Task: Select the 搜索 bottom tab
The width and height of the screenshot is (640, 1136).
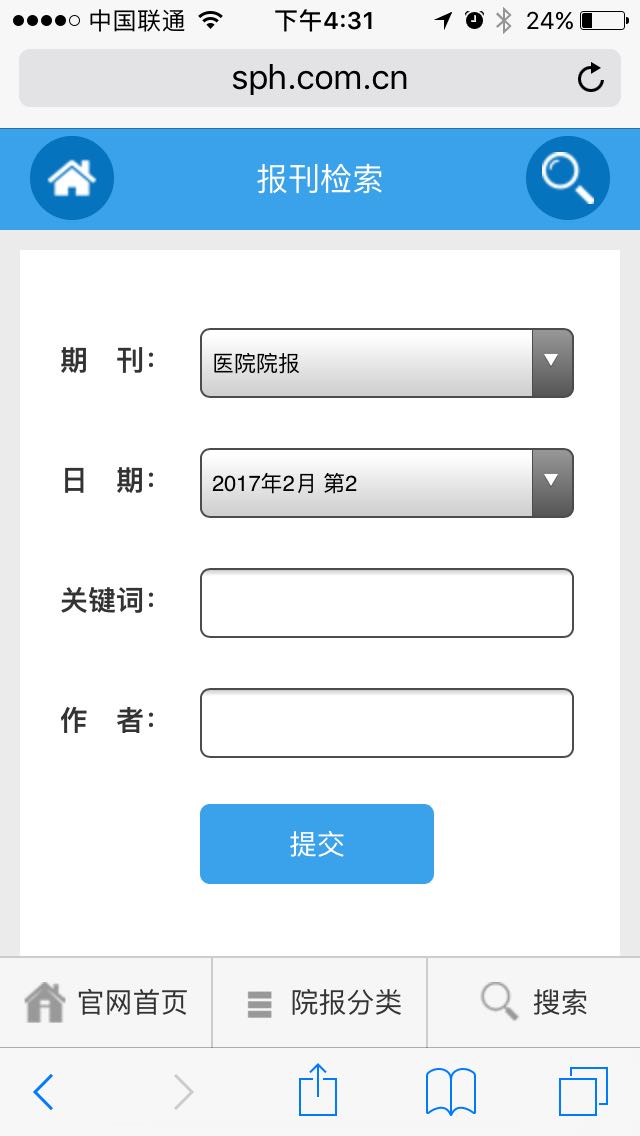Action: pos(534,1002)
